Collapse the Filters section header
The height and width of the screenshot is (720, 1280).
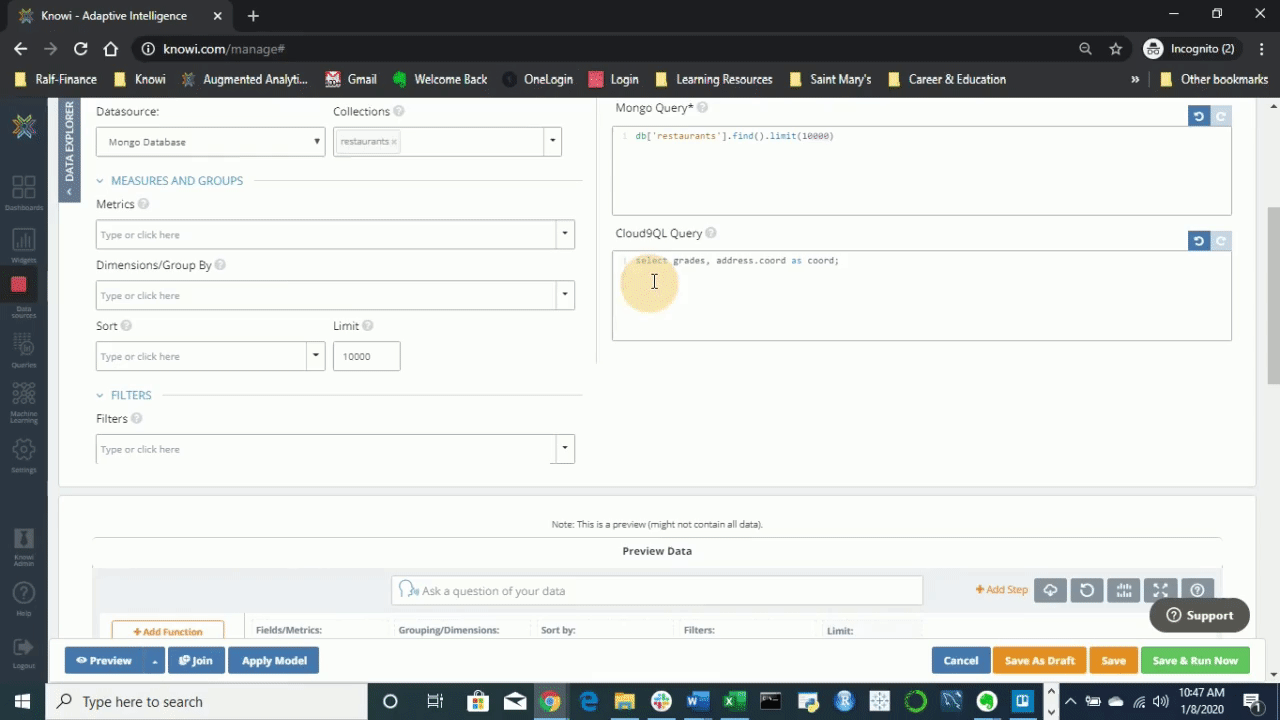click(100, 395)
